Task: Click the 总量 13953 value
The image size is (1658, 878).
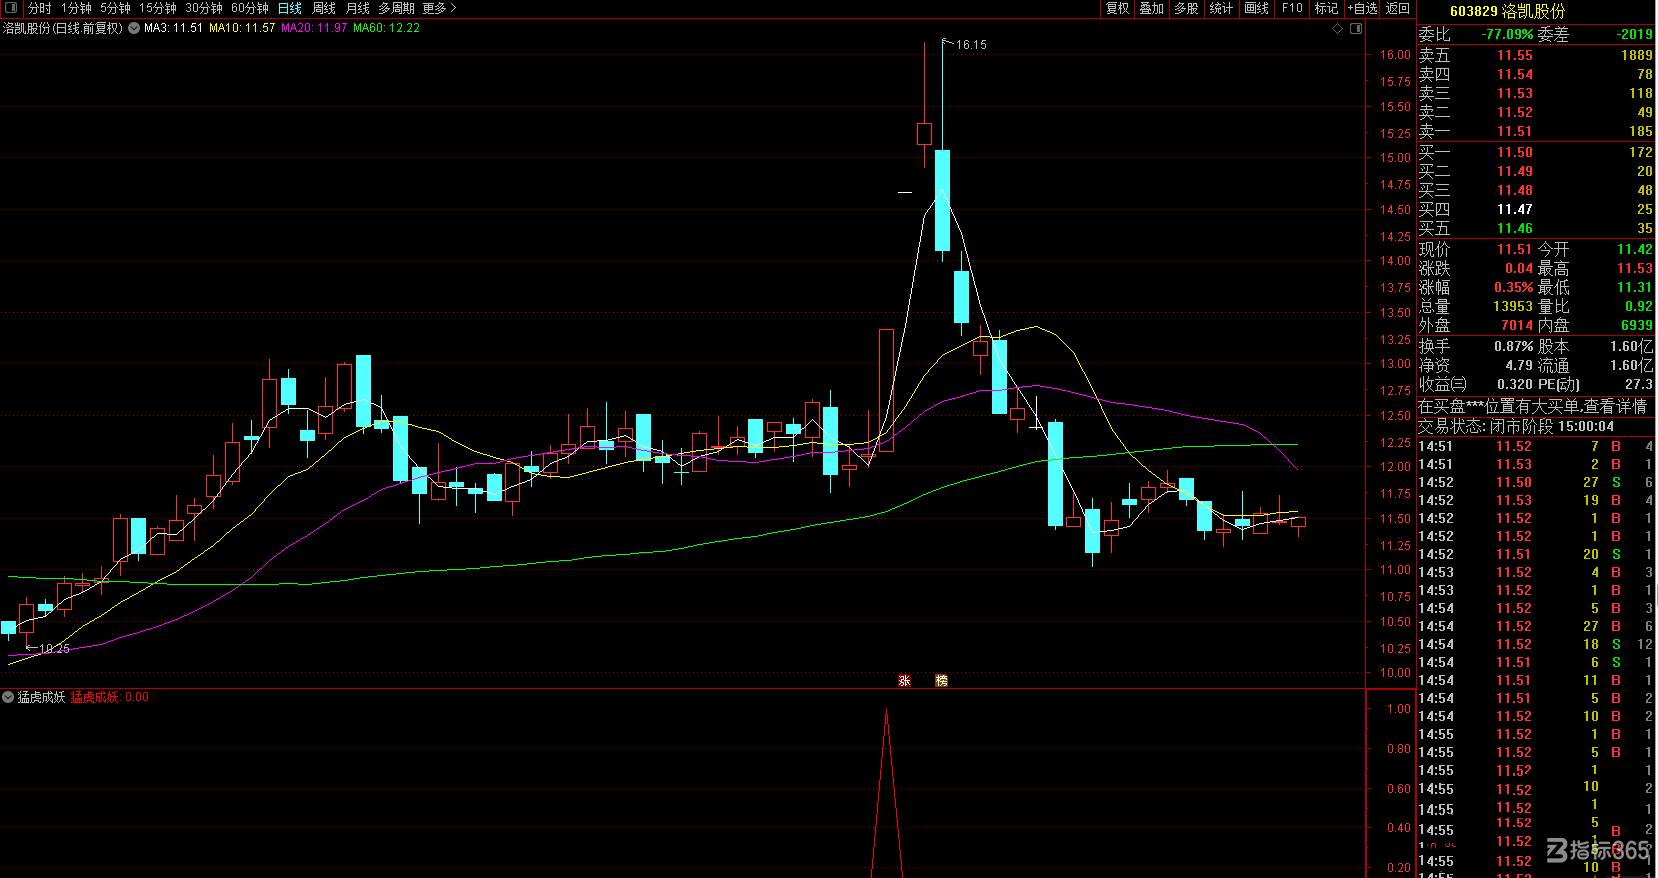Action: [1513, 306]
